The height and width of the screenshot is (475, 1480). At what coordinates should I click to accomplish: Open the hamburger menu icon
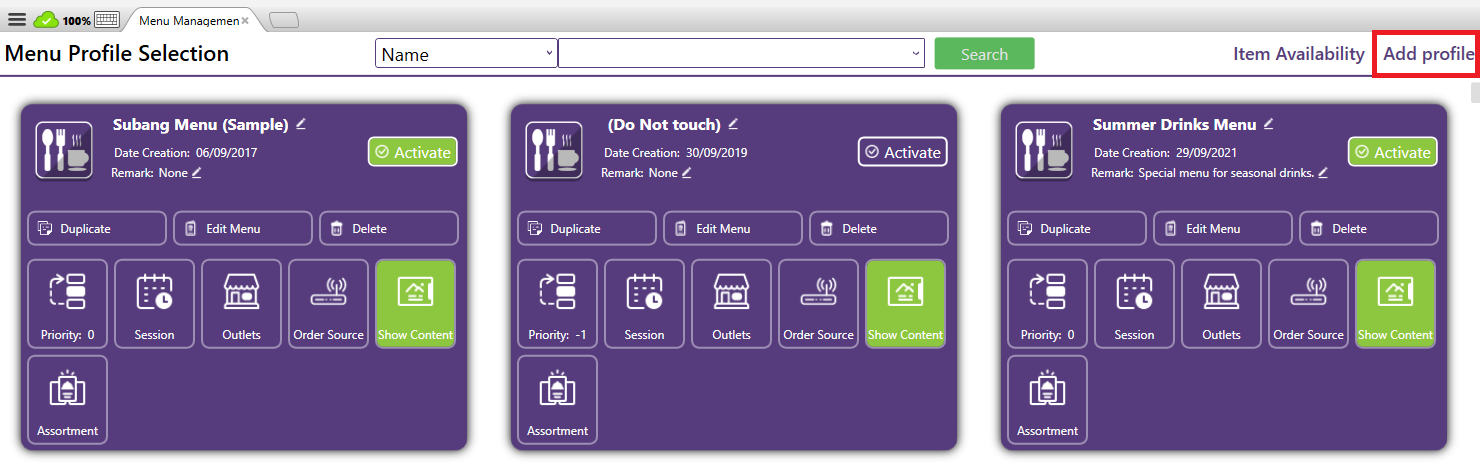click(17, 19)
